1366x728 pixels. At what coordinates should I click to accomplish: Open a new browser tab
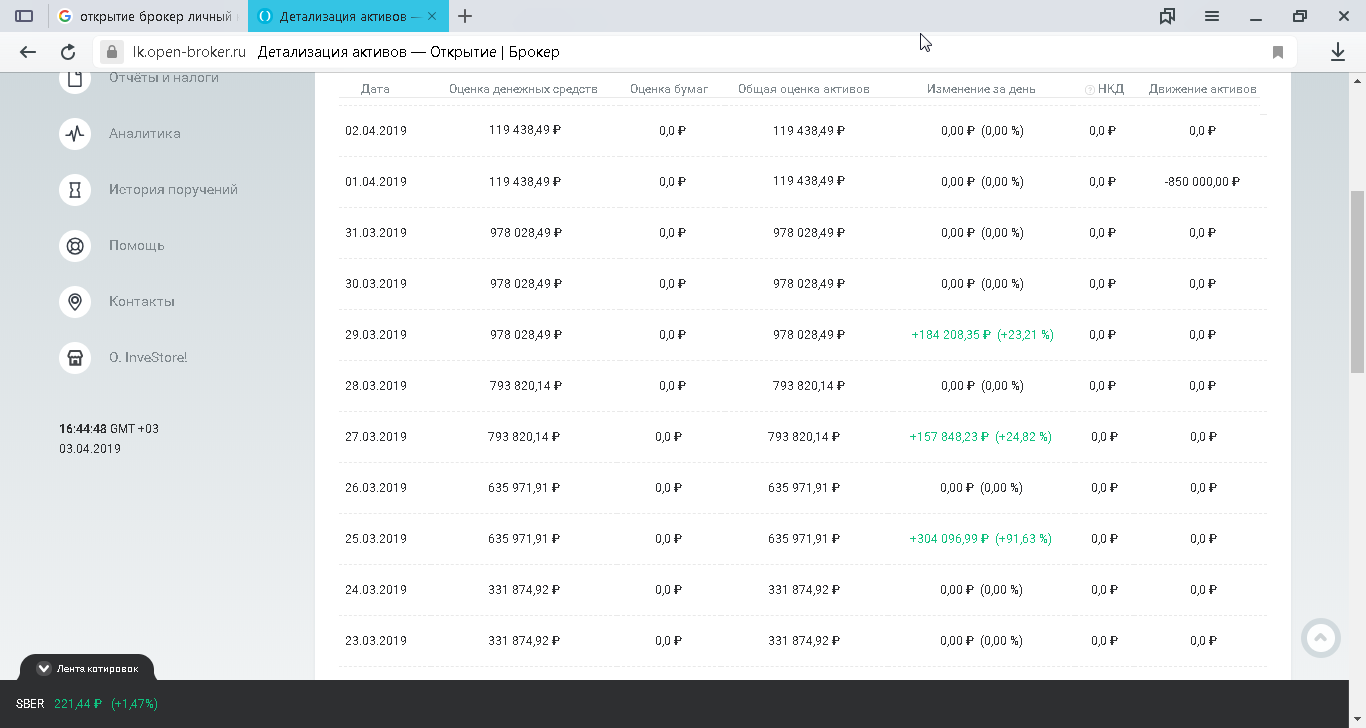[465, 16]
